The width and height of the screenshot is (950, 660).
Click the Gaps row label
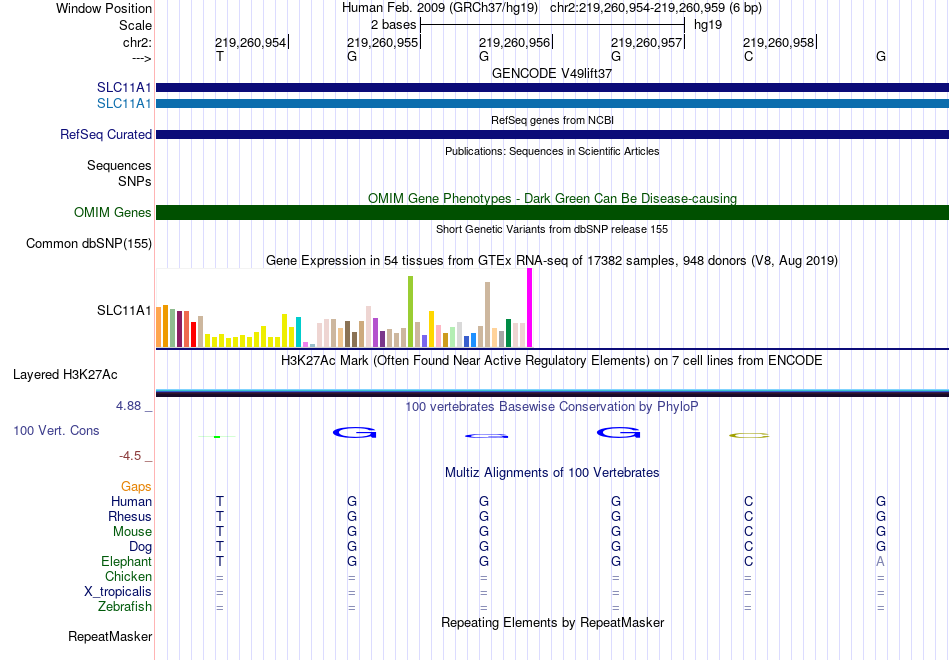[136, 487]
